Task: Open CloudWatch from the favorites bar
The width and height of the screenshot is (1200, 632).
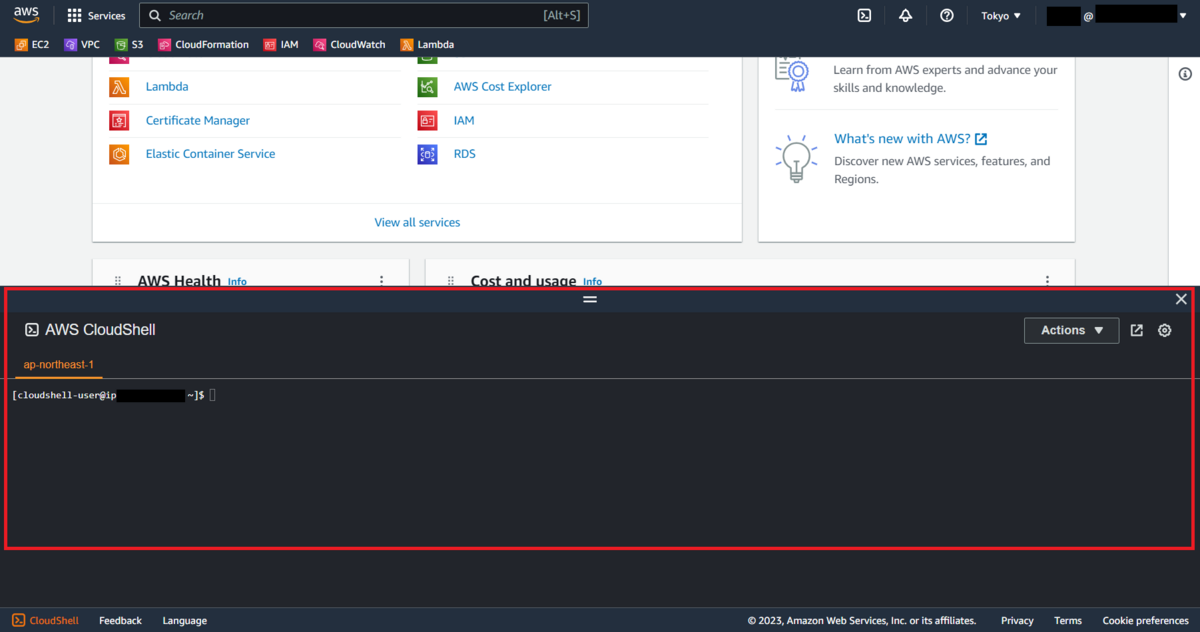Action: click(349, 44)
